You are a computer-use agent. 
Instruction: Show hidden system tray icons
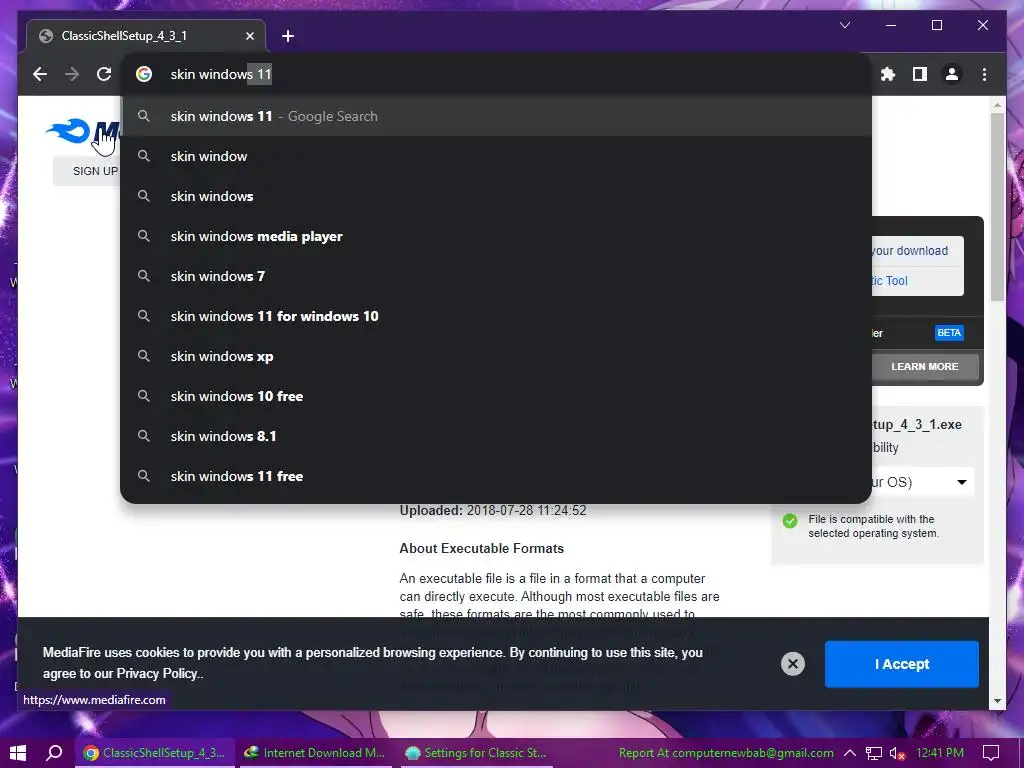tap(850, 753)
